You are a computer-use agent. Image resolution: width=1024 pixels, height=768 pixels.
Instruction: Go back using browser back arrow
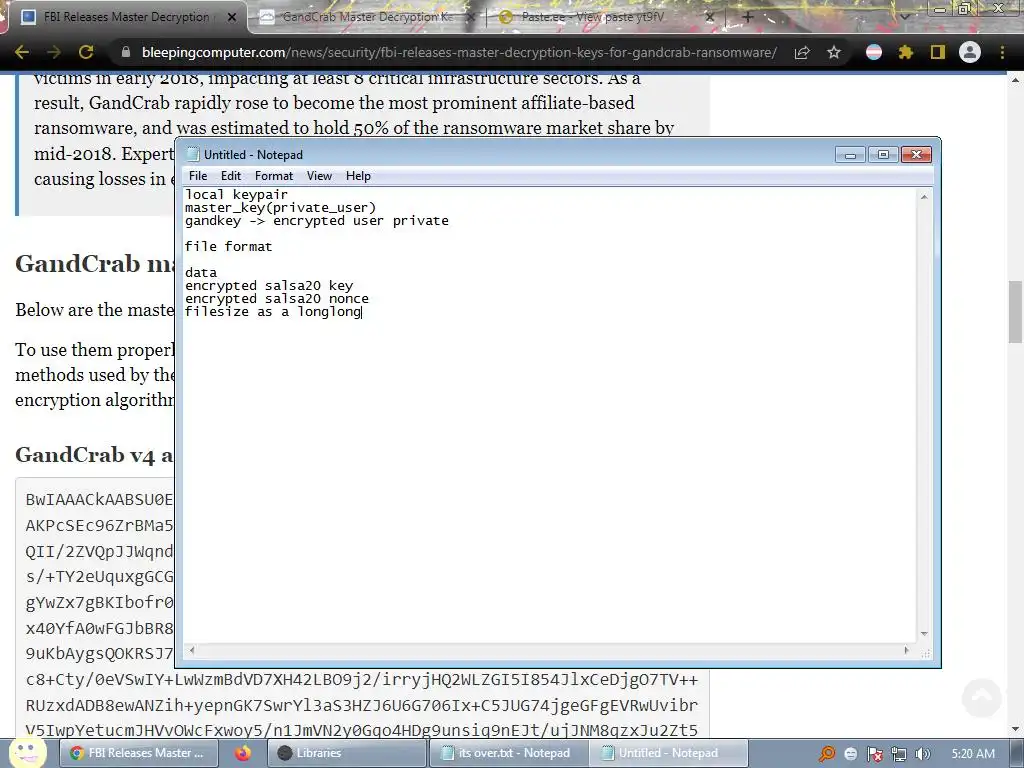point(22,52)
